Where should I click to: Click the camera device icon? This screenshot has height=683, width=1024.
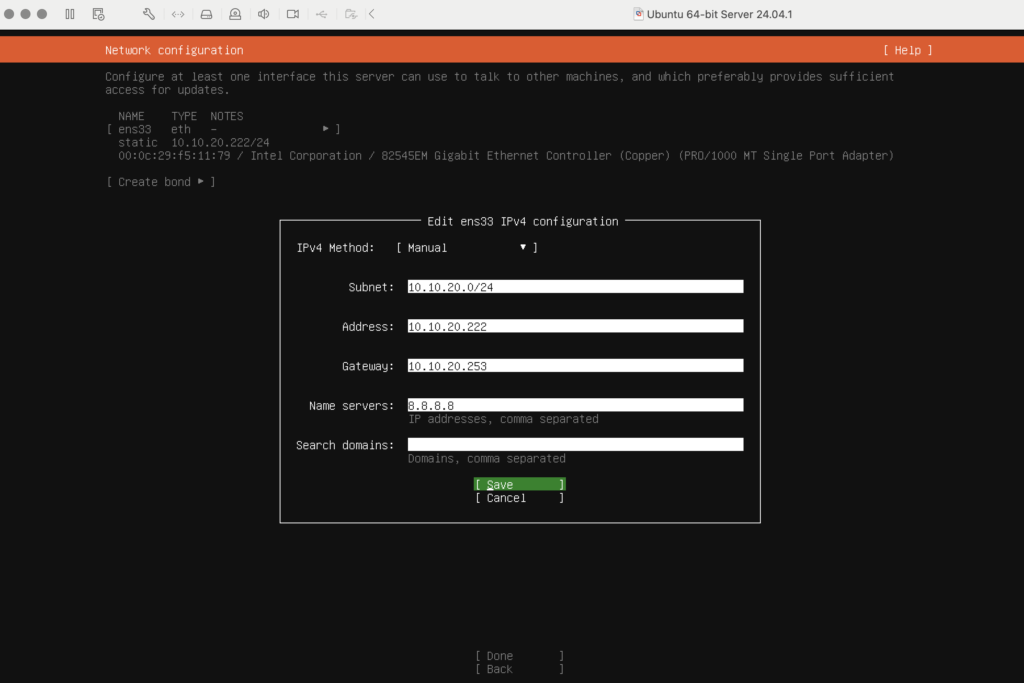pos(293,14)
